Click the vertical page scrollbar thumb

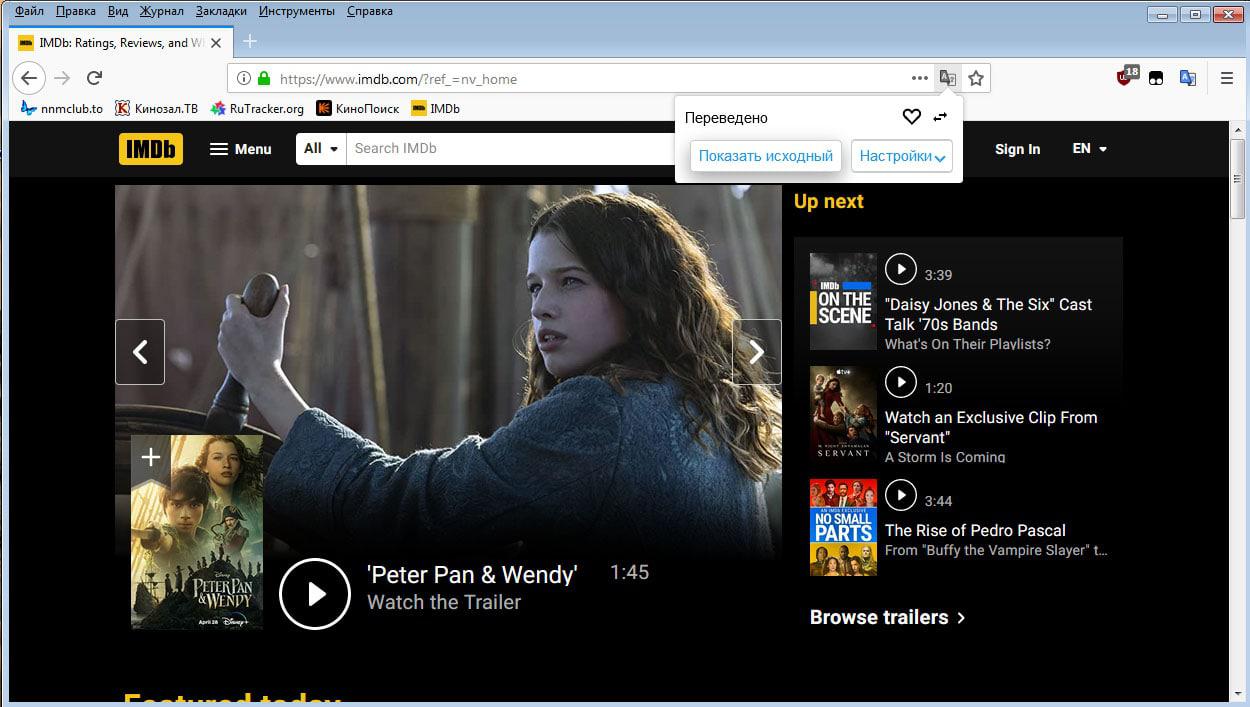point(1237,177)
